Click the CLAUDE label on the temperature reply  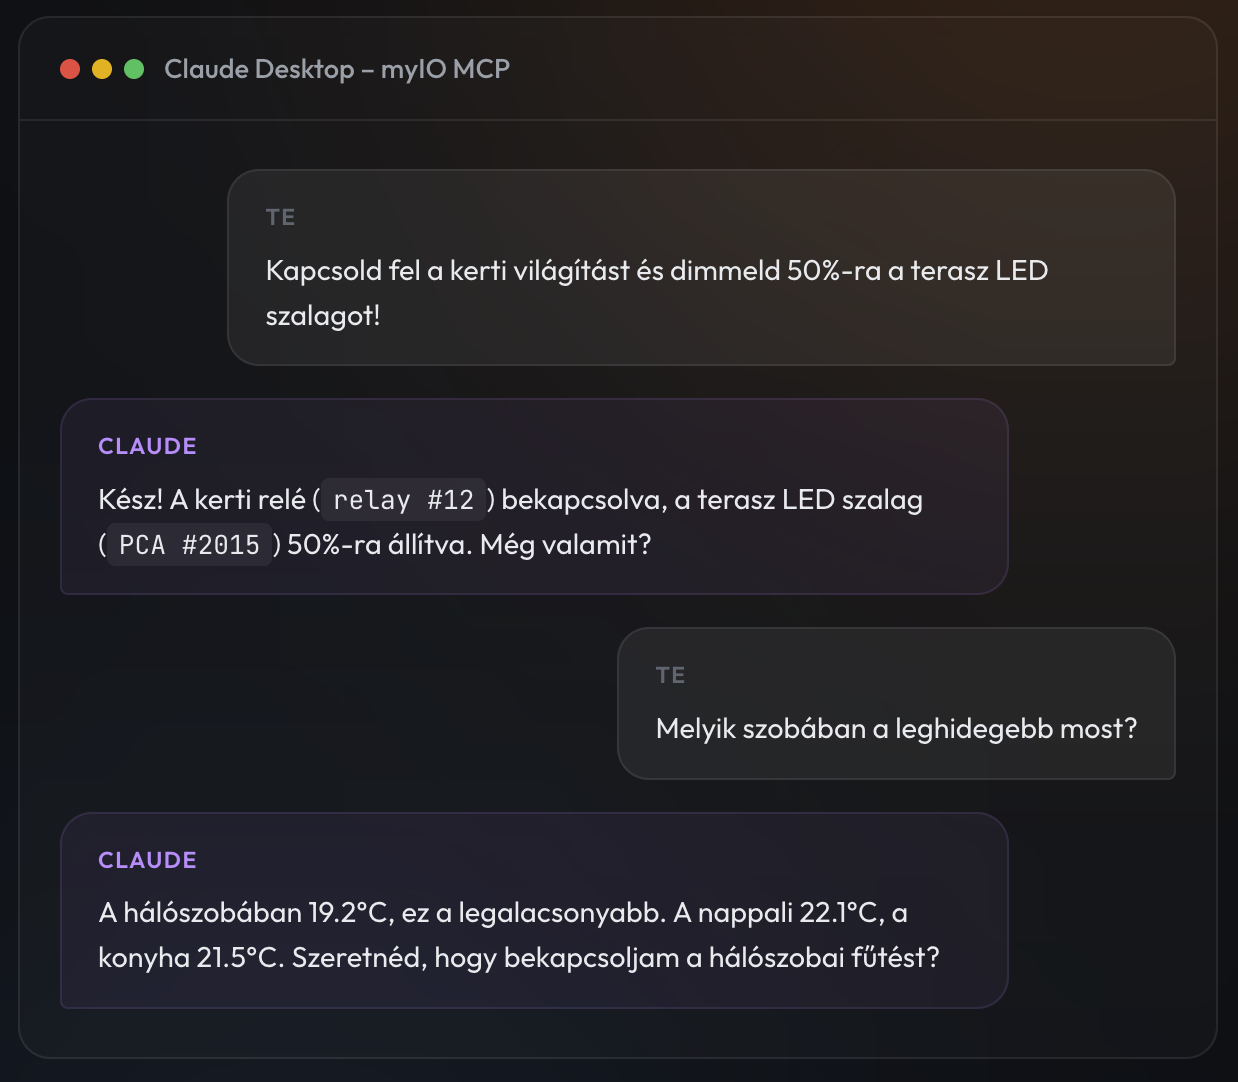click(147, 859)
